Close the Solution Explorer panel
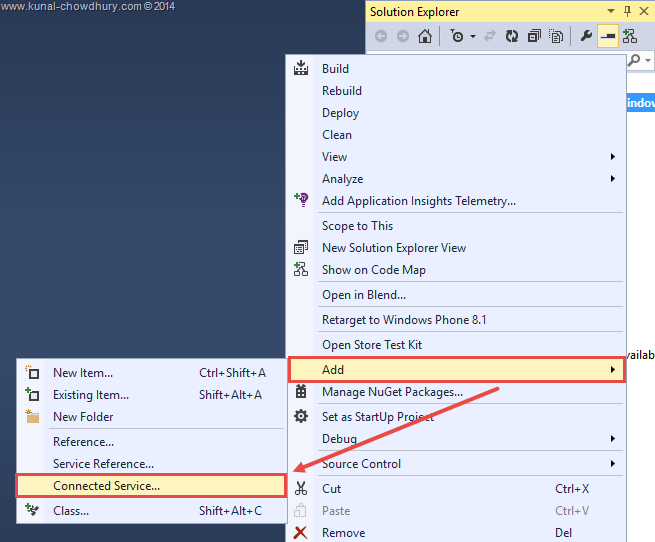Screen dimensions: 655x542 pos(644,11)
